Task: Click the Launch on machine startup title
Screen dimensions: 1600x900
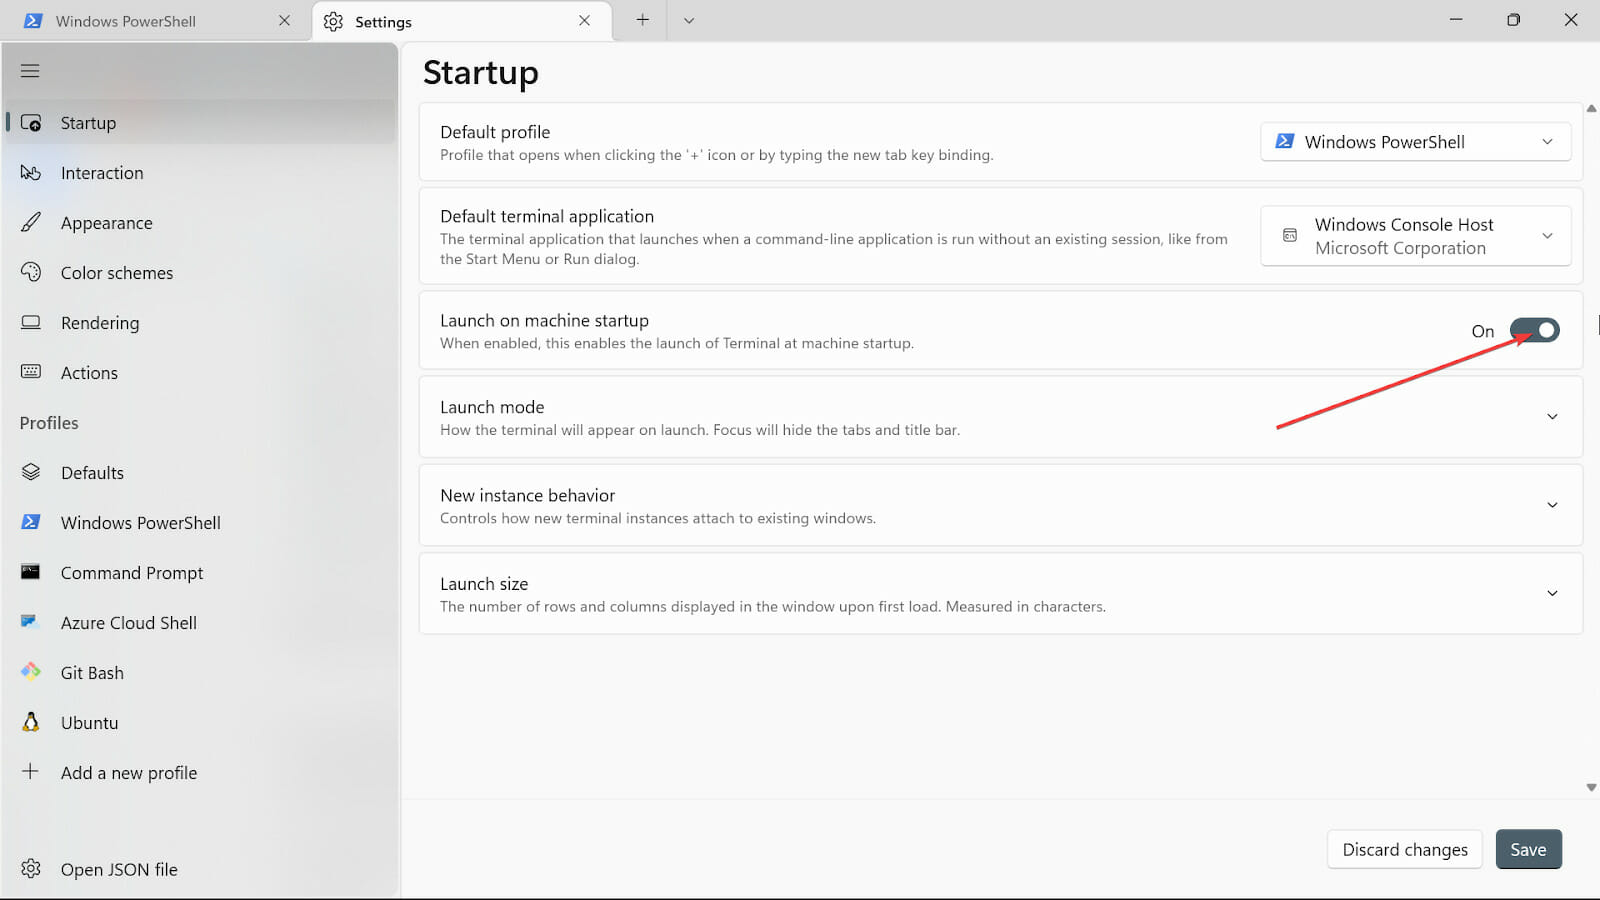Action: pyautogui.click(x=544, y=320)
